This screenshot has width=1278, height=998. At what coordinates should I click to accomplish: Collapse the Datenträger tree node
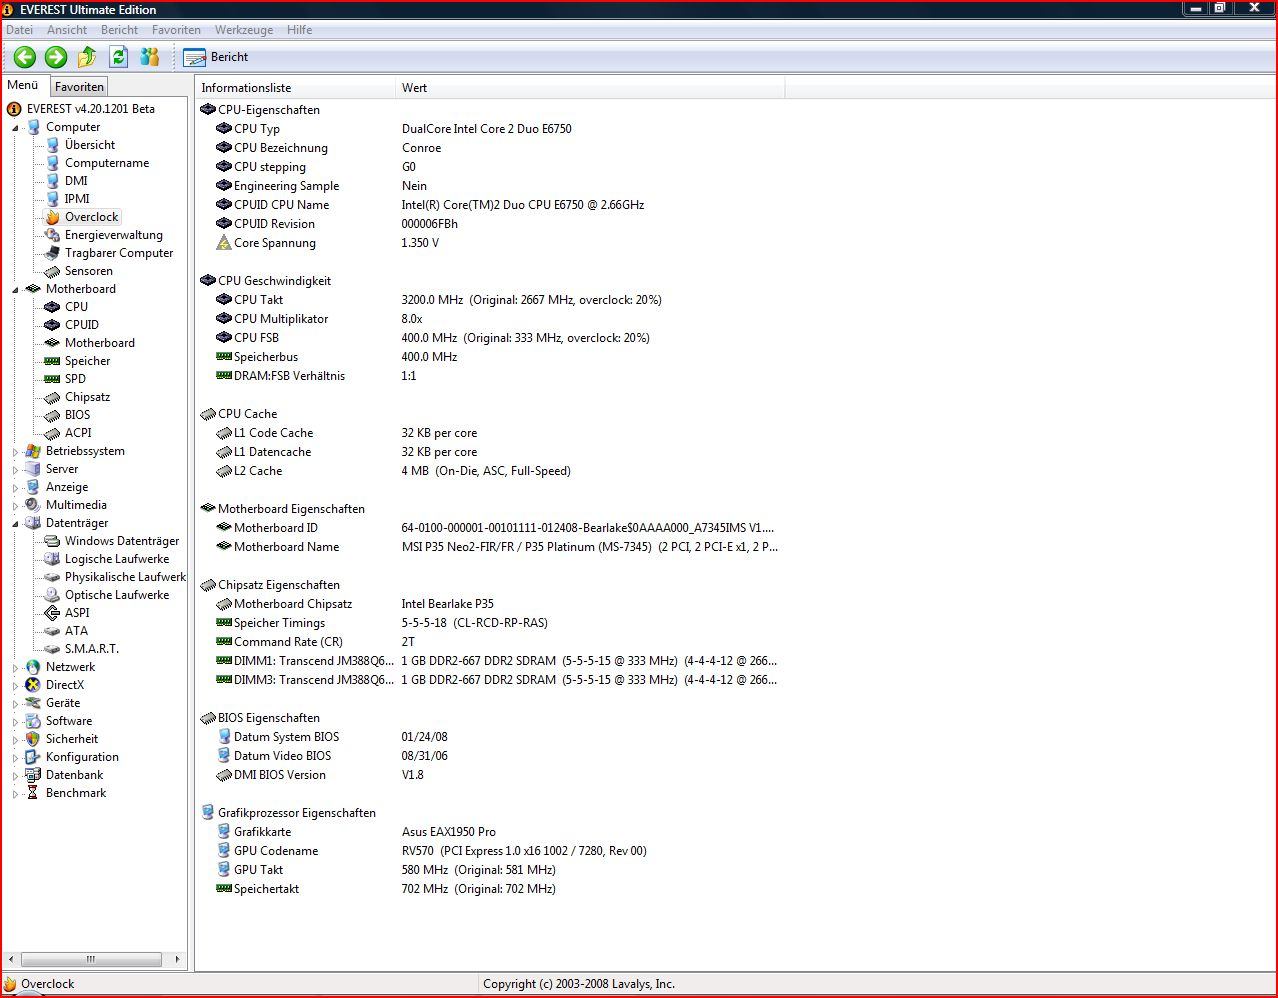coord(15,524)
